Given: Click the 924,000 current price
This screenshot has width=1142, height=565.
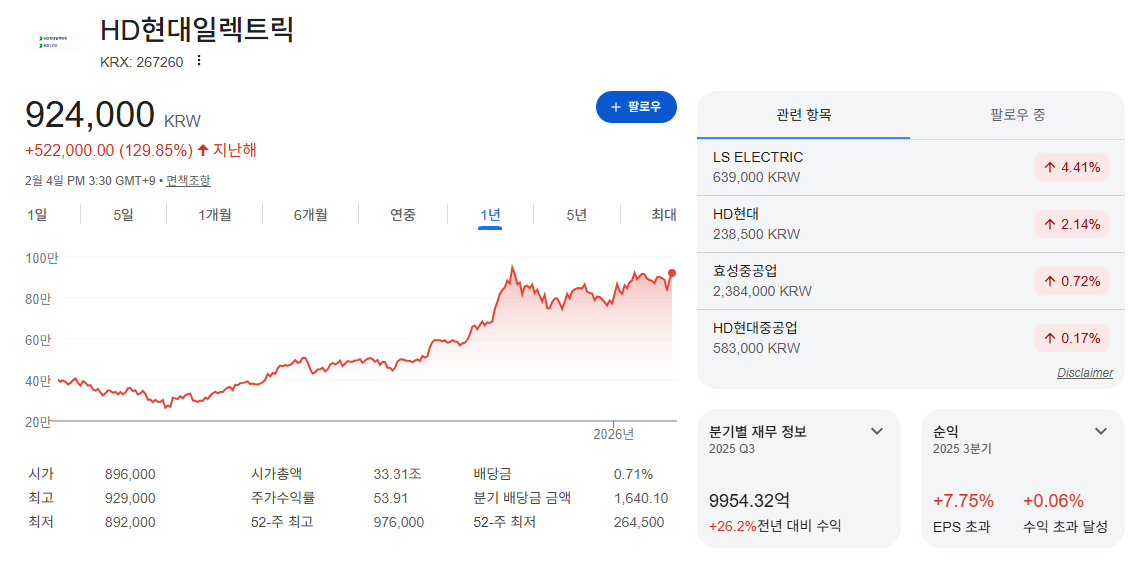Looking at the screenshot, I should (x=90, y=115).
